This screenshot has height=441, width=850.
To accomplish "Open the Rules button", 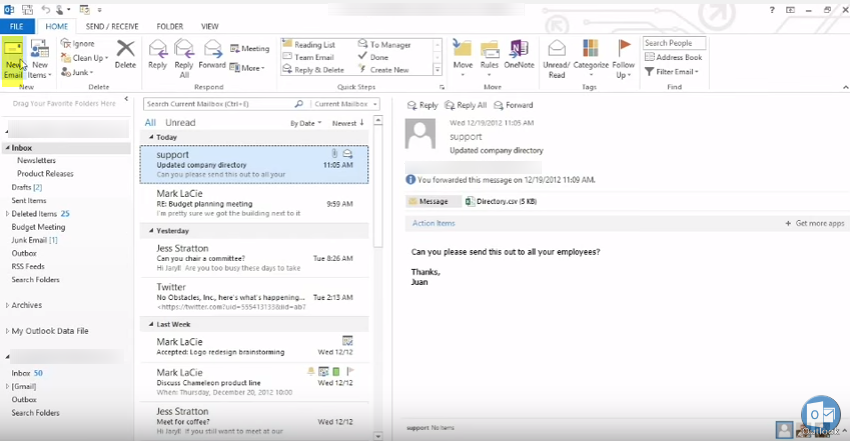I will (x=489, y=58).
